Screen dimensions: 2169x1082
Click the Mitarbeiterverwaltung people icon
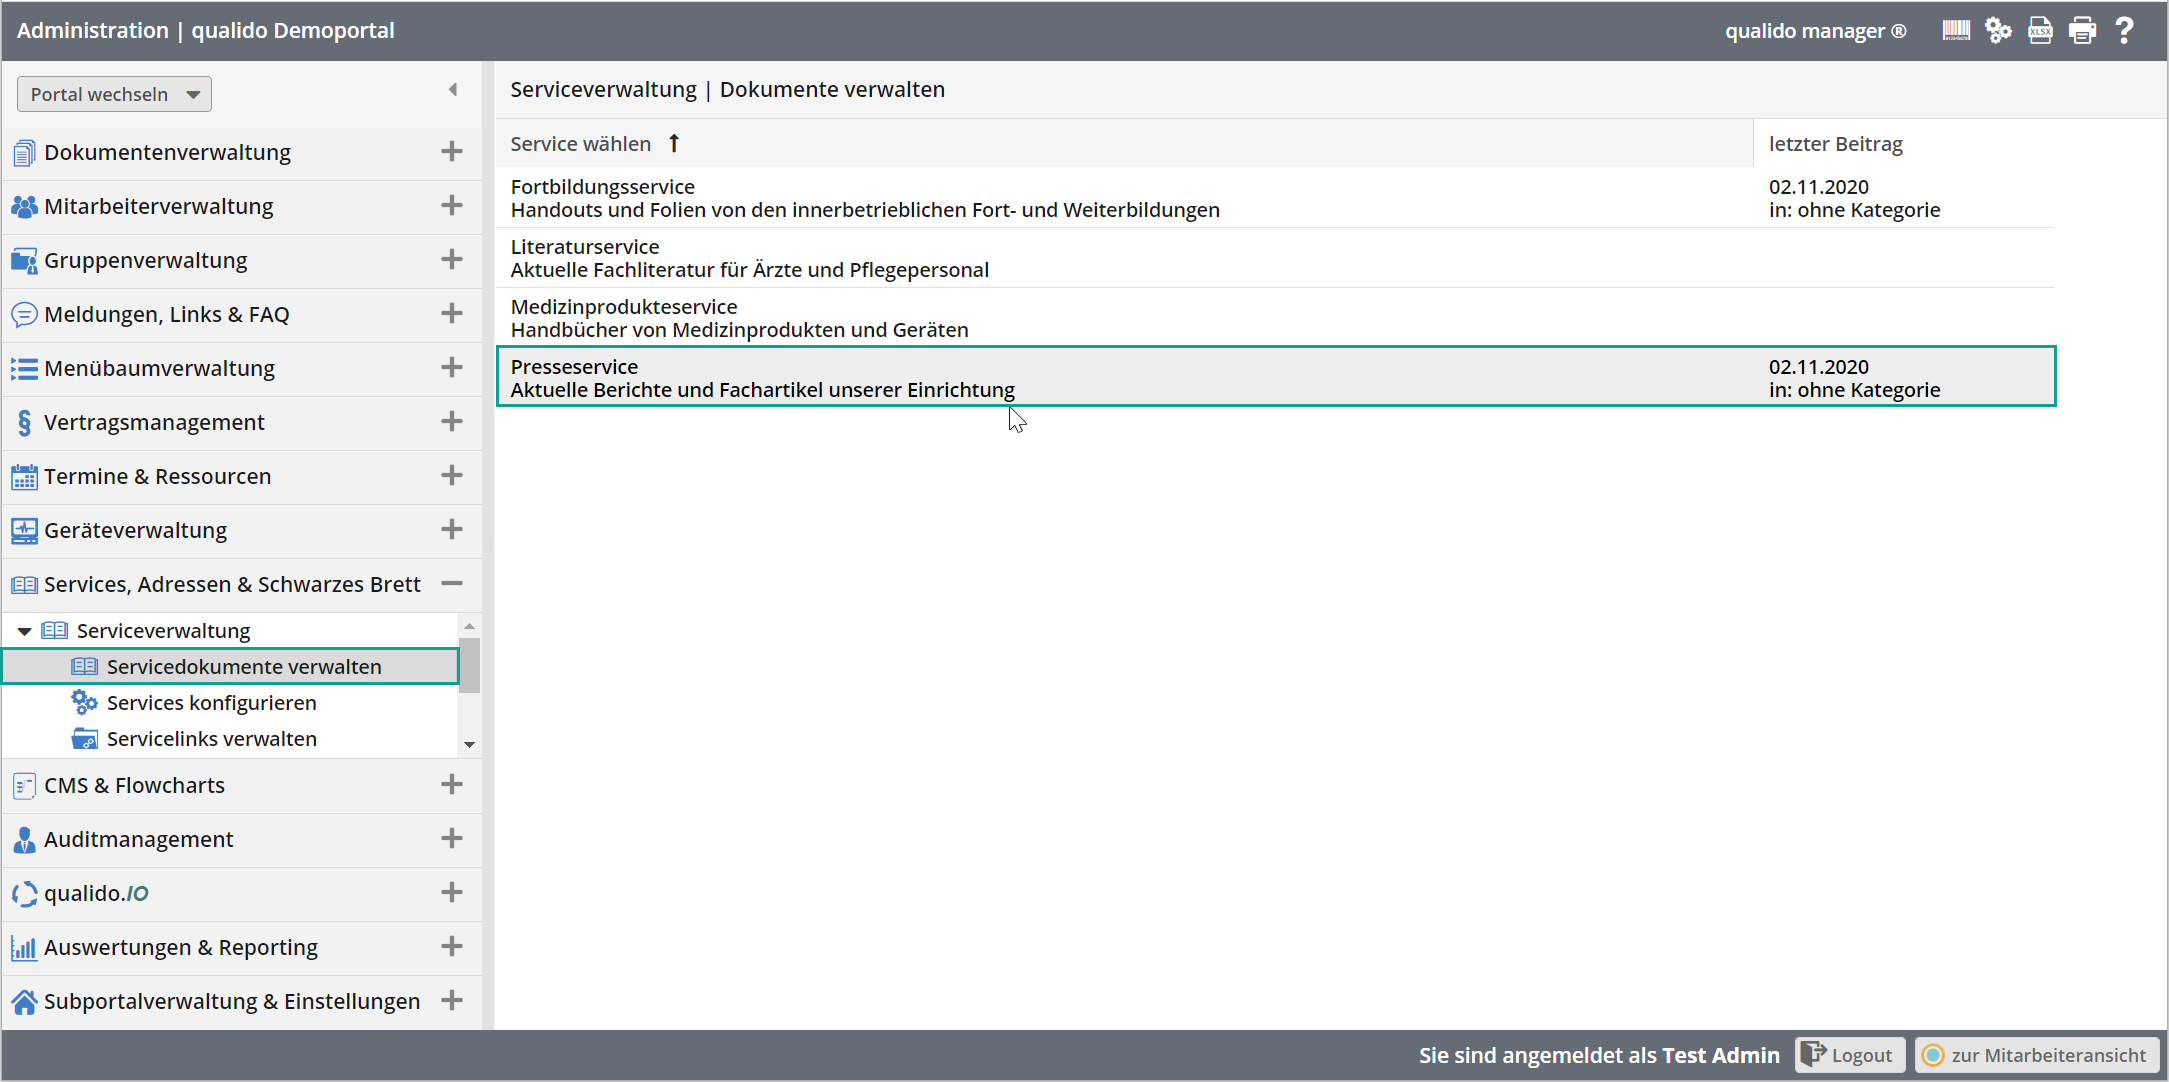(24, 207)
